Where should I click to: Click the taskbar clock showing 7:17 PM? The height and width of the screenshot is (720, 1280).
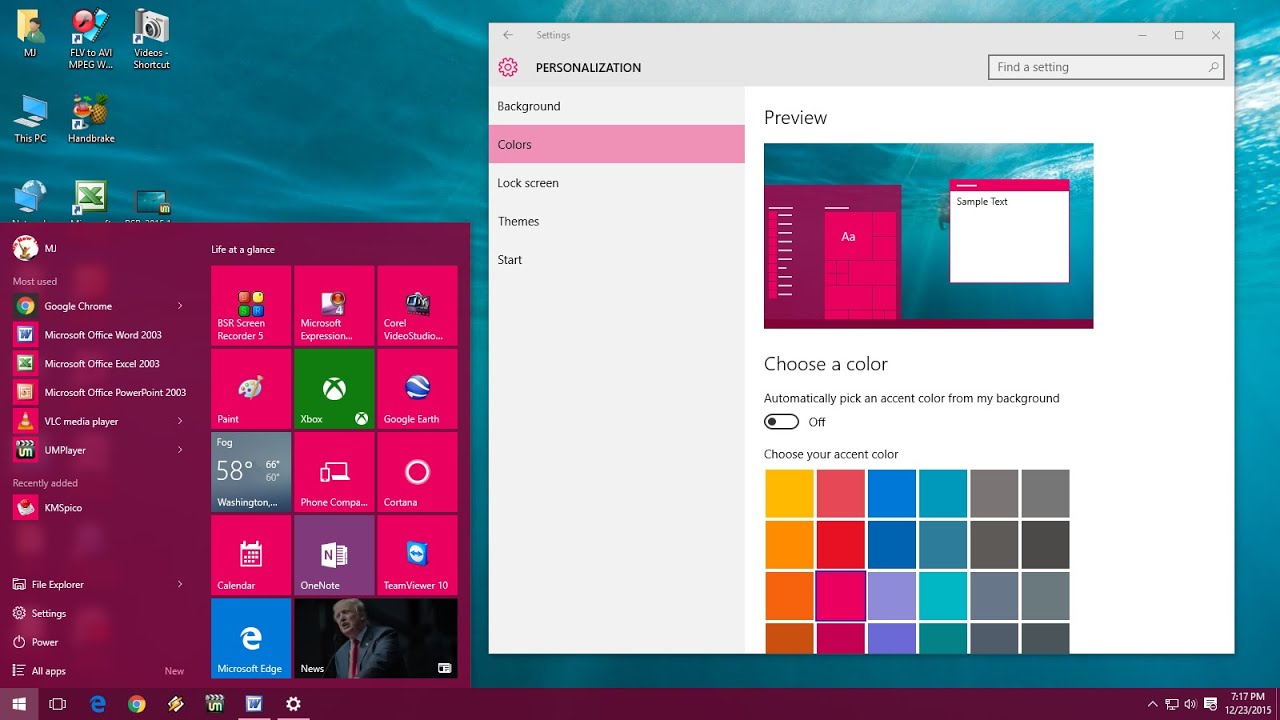tap(1246, 704)
